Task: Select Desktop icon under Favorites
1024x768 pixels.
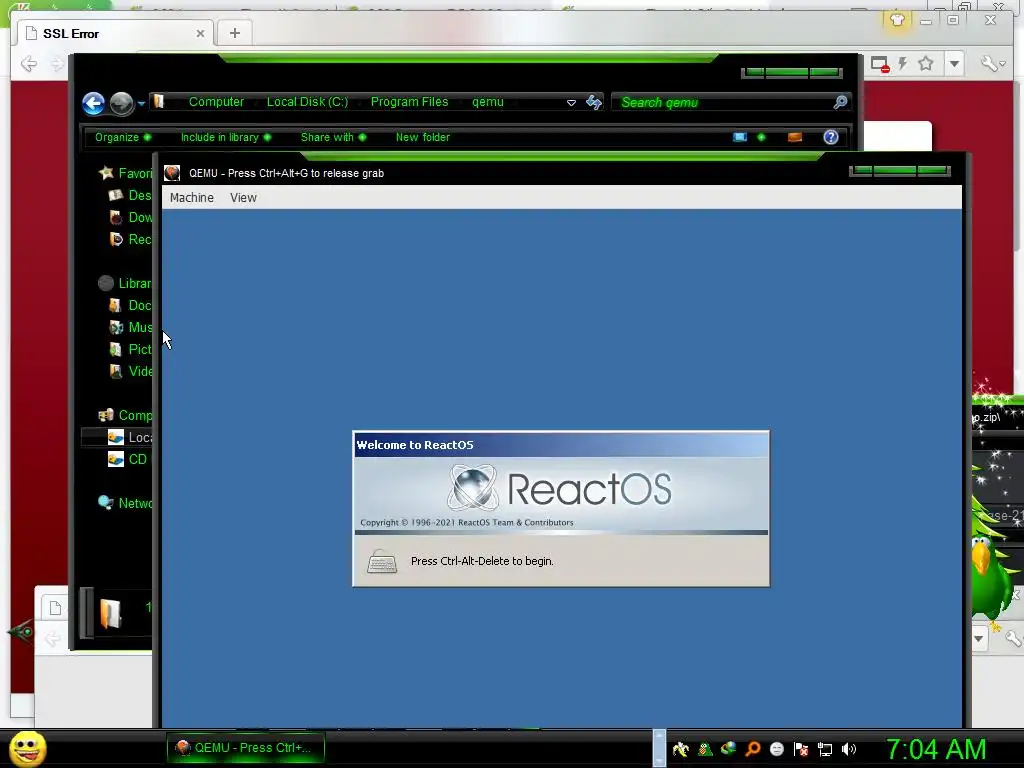Action: pos(116,195)
